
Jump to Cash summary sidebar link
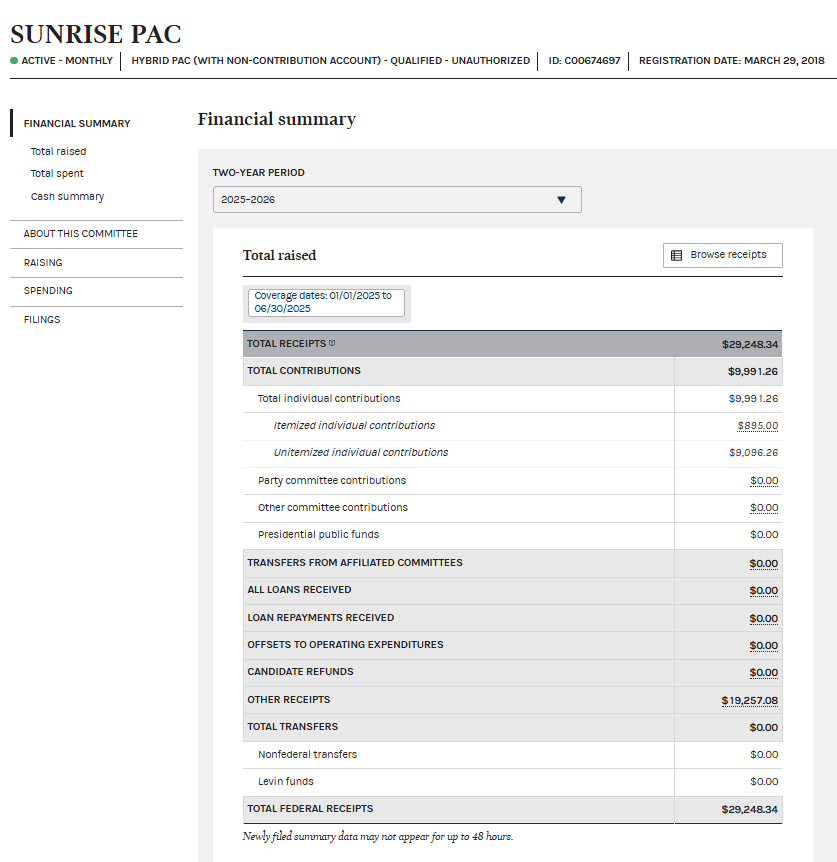(67, 196)
